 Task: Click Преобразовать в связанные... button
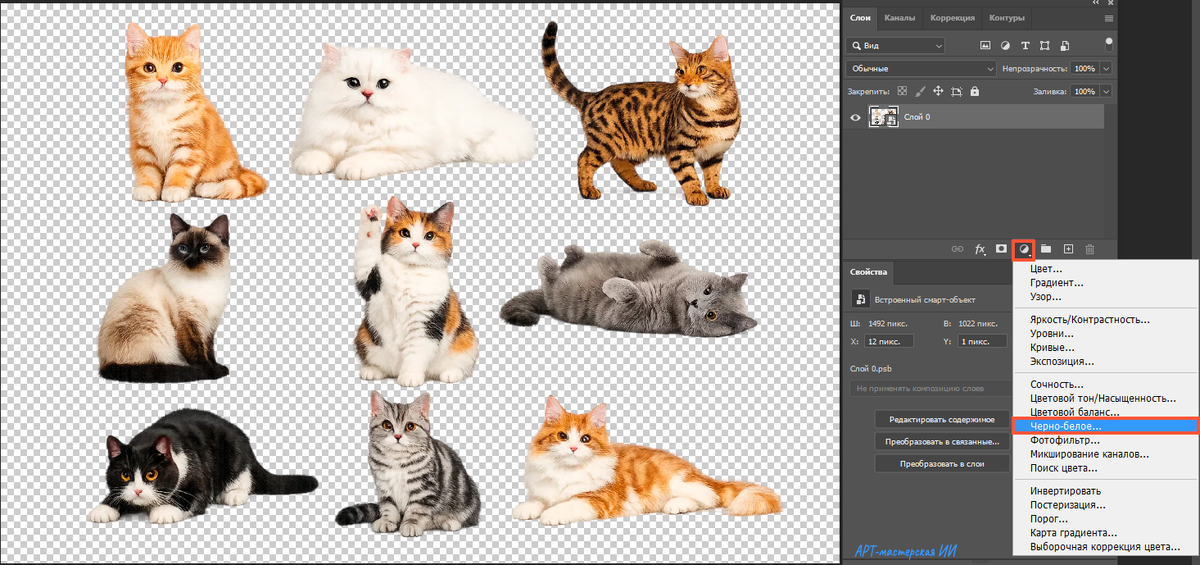[942, 441]
